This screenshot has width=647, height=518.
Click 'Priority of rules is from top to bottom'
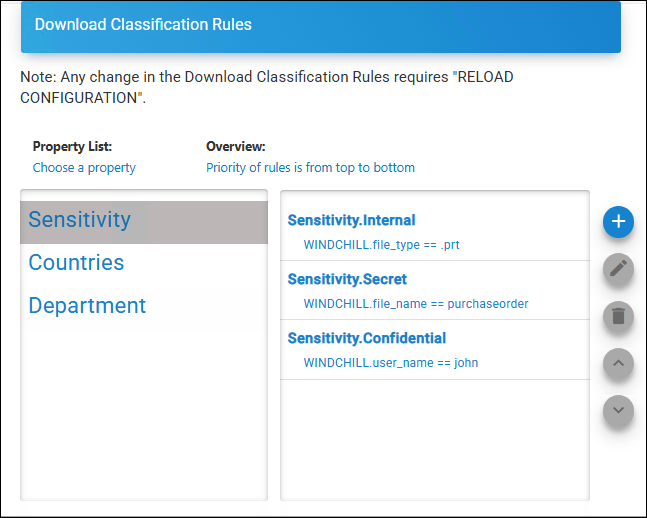click(310, 168)
